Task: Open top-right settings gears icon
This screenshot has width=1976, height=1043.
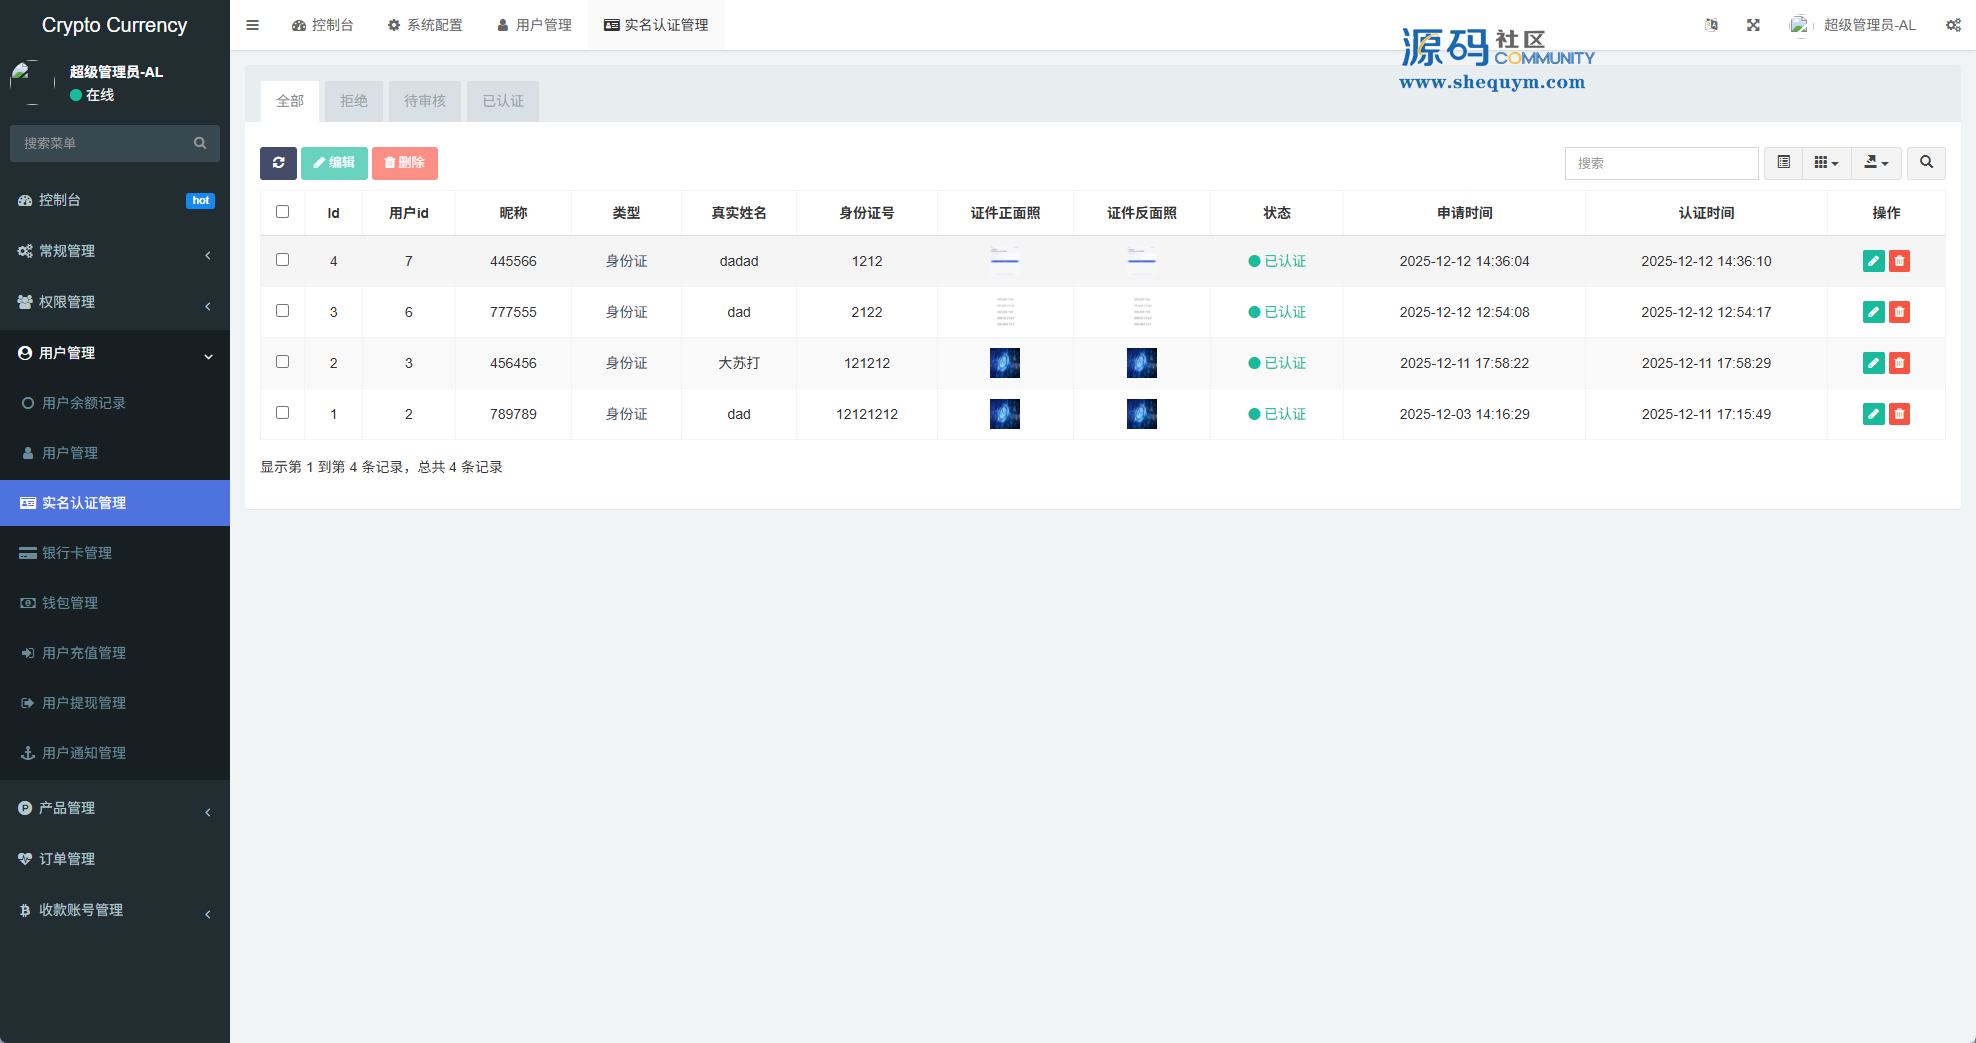Action: [x=1953, y=25]
